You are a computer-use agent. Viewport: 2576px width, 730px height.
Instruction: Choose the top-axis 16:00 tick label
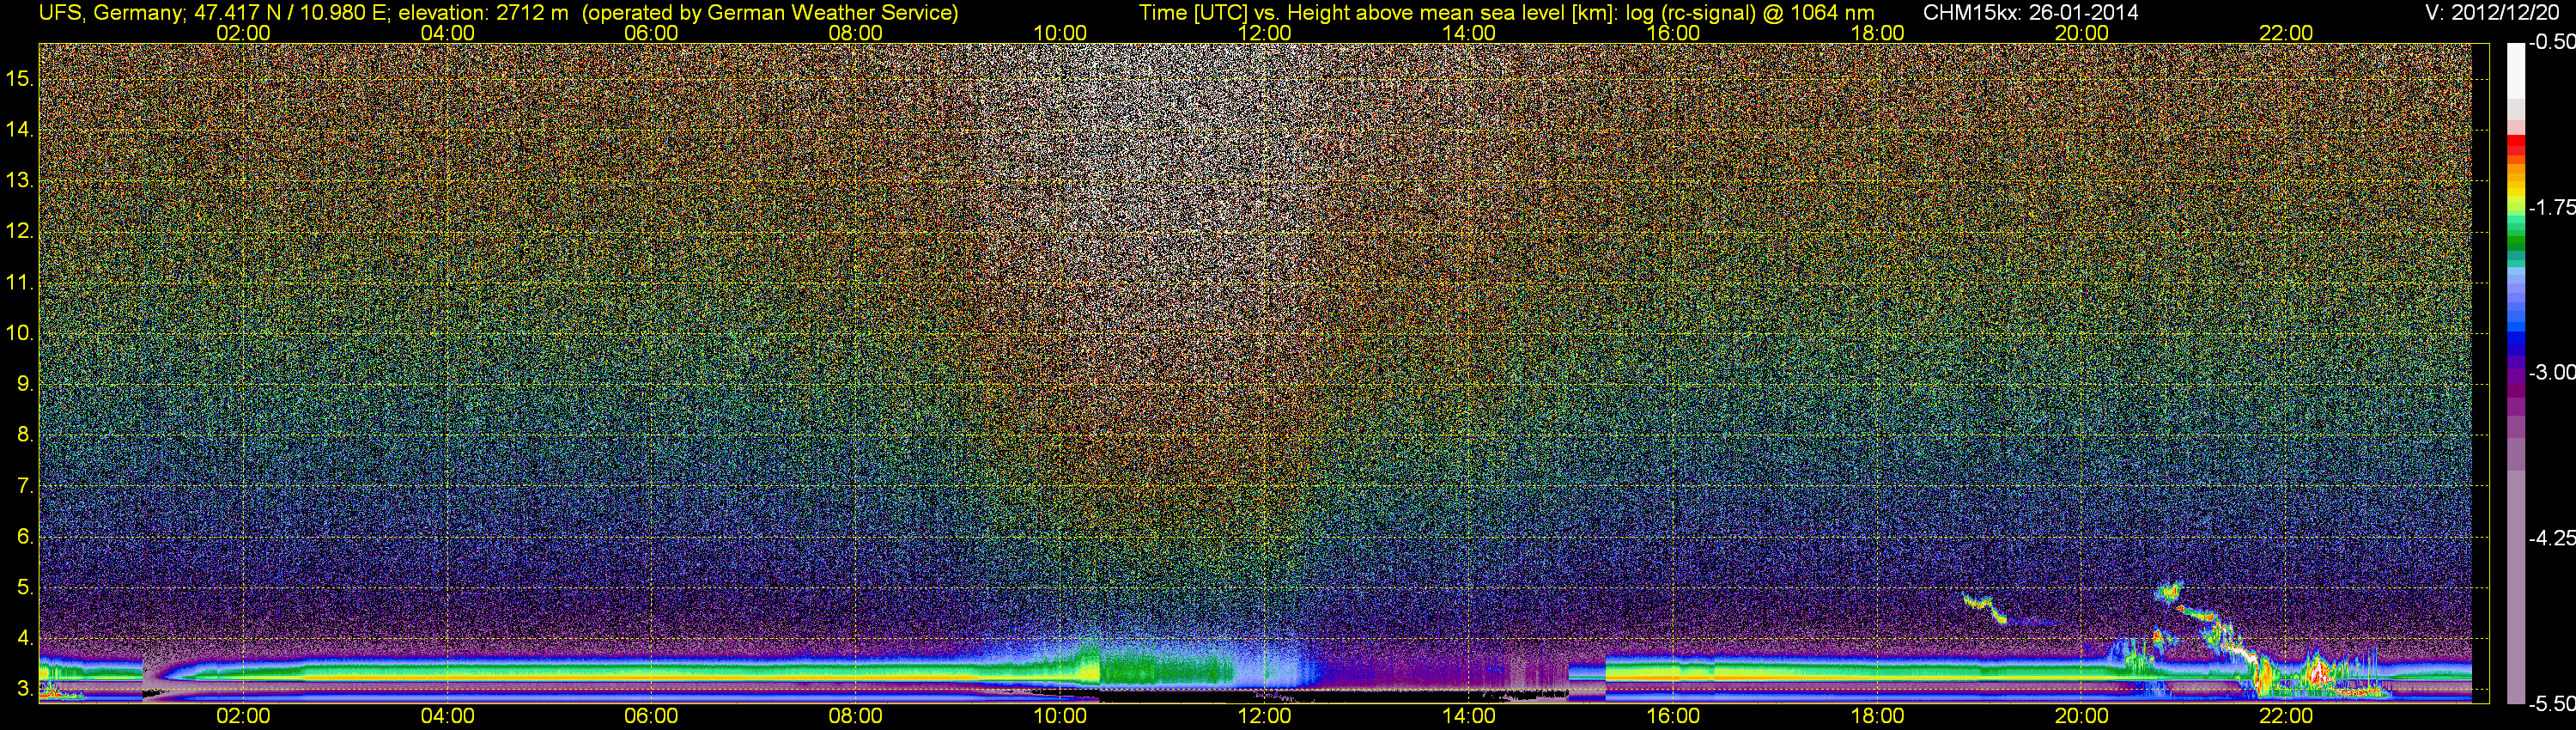(1673, 33)
